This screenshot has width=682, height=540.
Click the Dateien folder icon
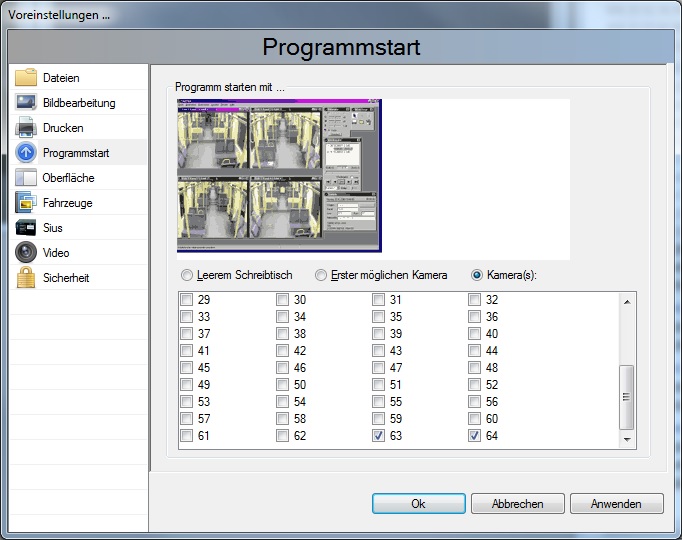point(26,78)
